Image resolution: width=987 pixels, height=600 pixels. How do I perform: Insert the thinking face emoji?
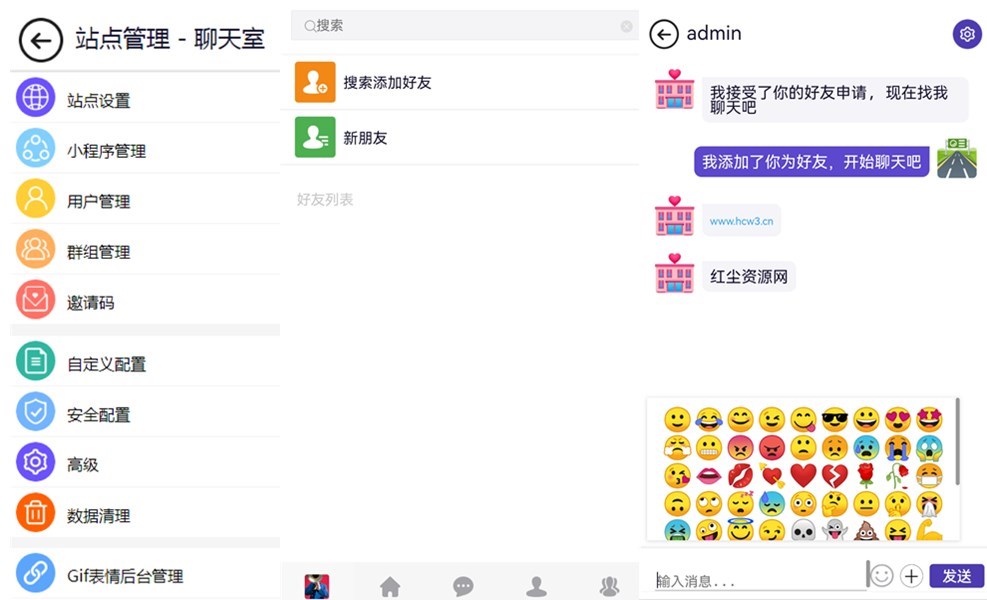point(835,504)
